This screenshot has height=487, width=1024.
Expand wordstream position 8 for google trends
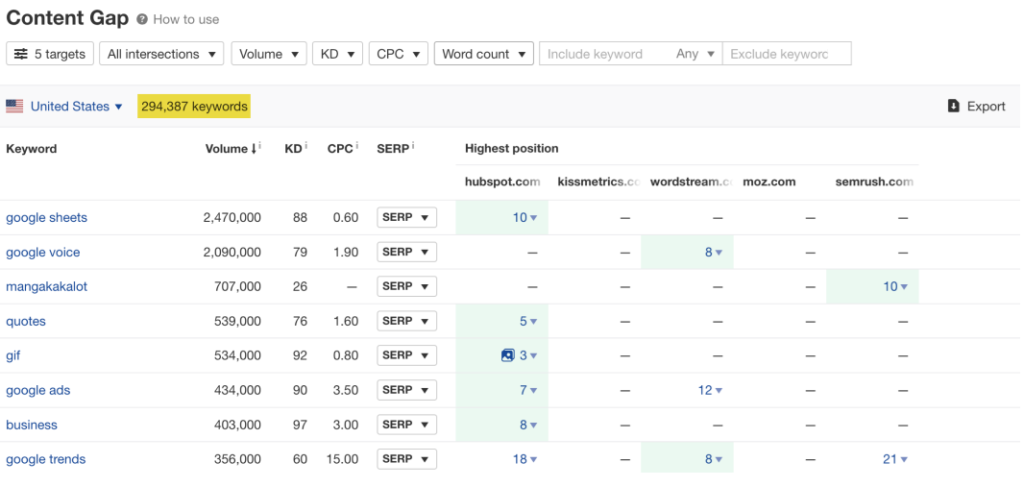coord(713,460)
